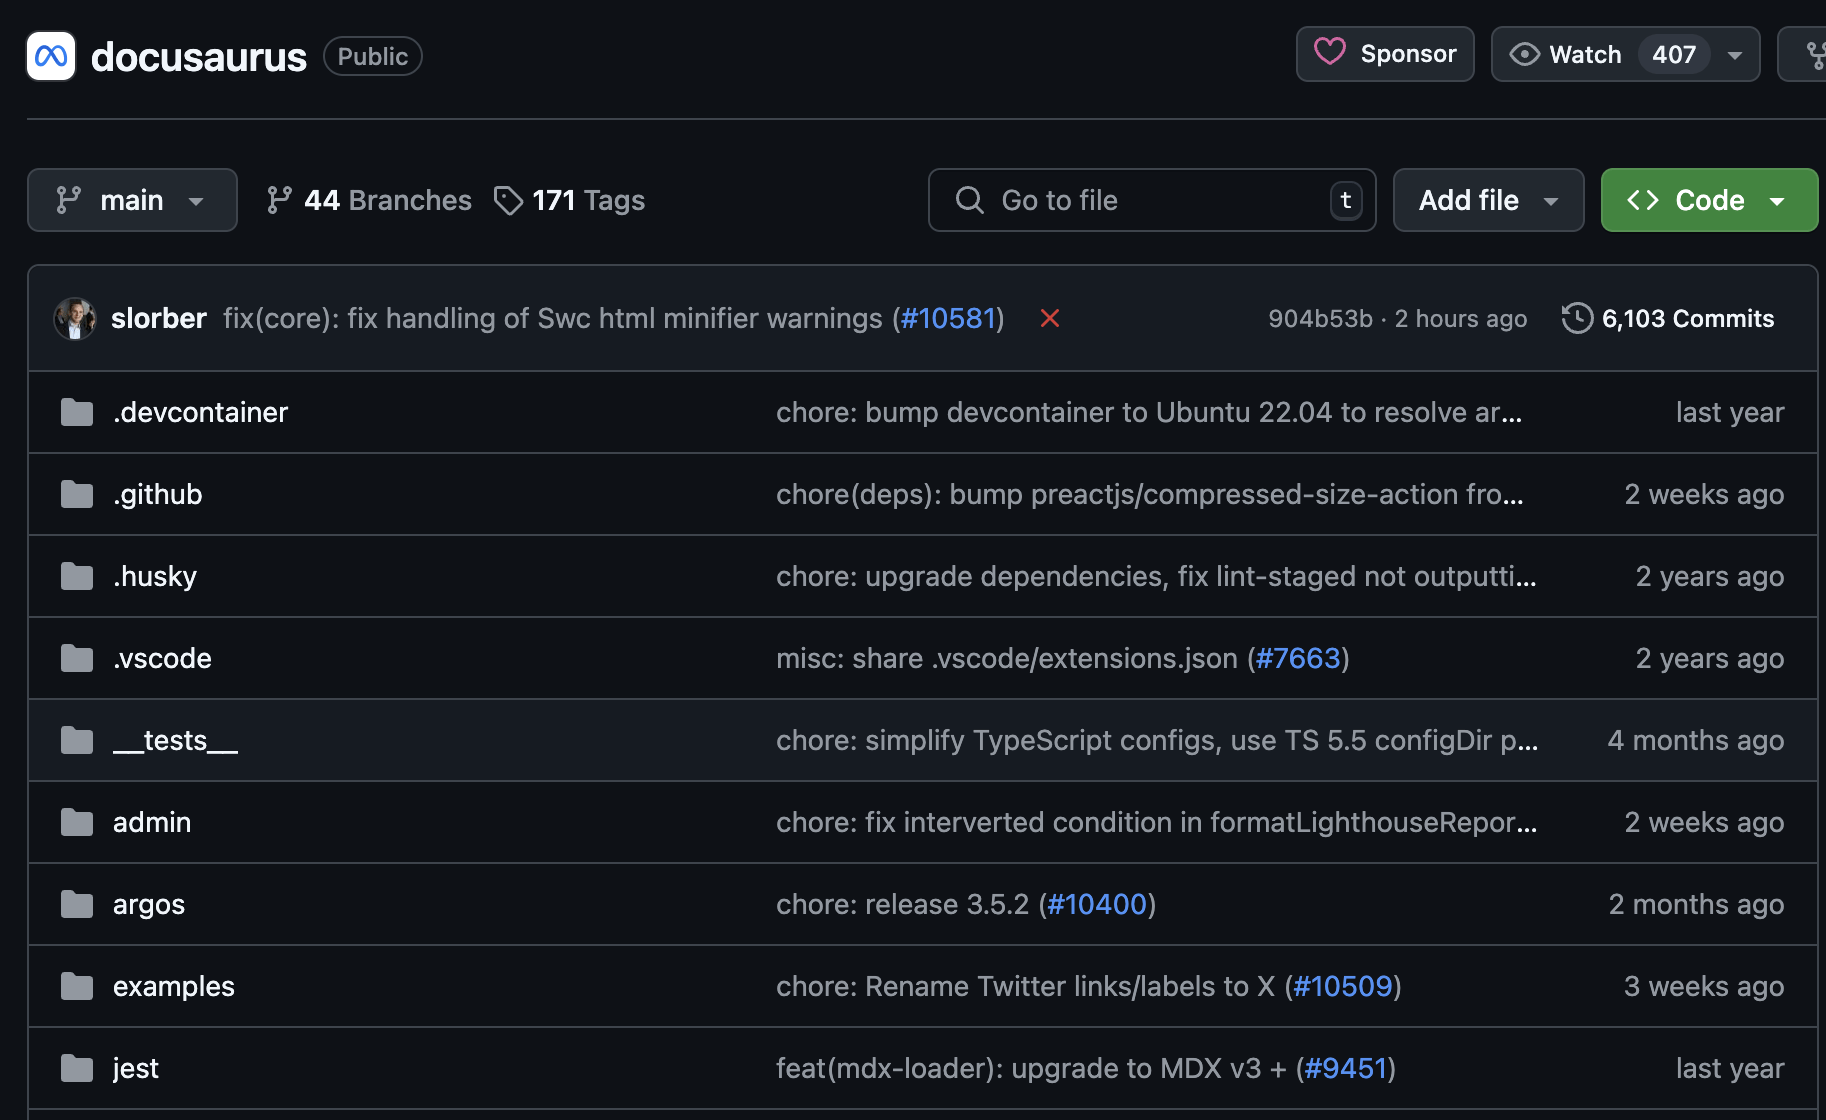Screen dimensions: 1826x1120
Task: Open the .husky folder
Action: (x=155, y=576)
